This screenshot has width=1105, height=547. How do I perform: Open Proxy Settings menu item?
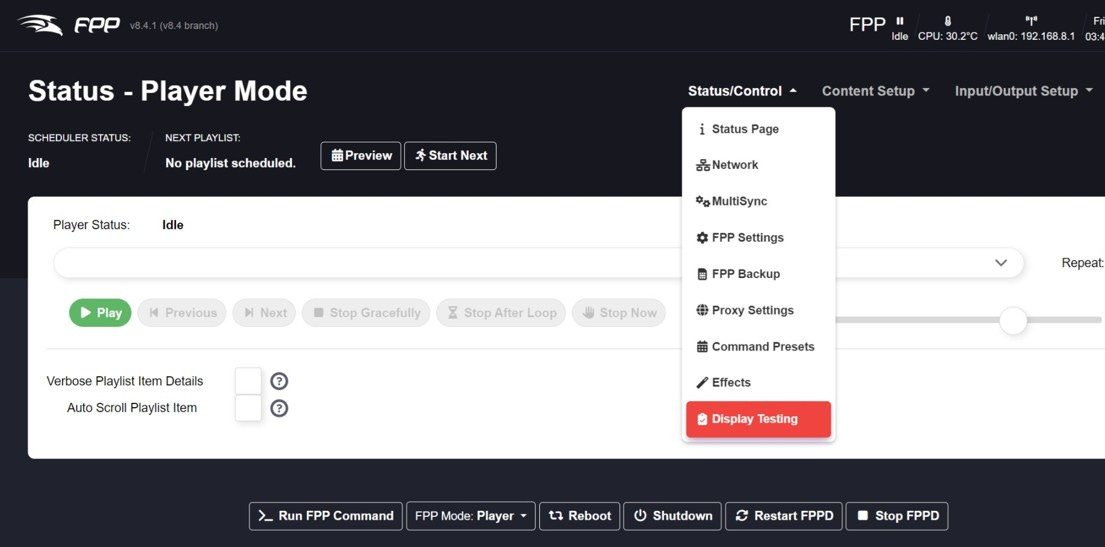pos(758,310)
